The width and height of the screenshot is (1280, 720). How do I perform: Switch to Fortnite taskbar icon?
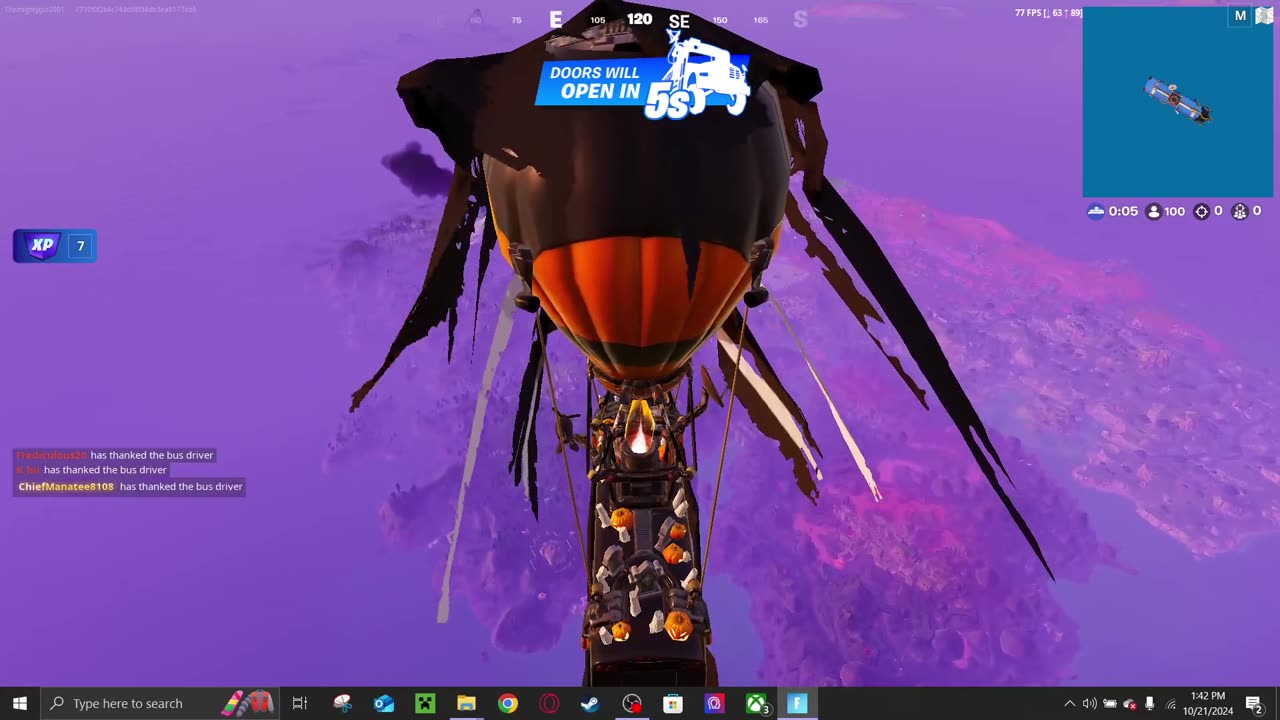[797, 703]
